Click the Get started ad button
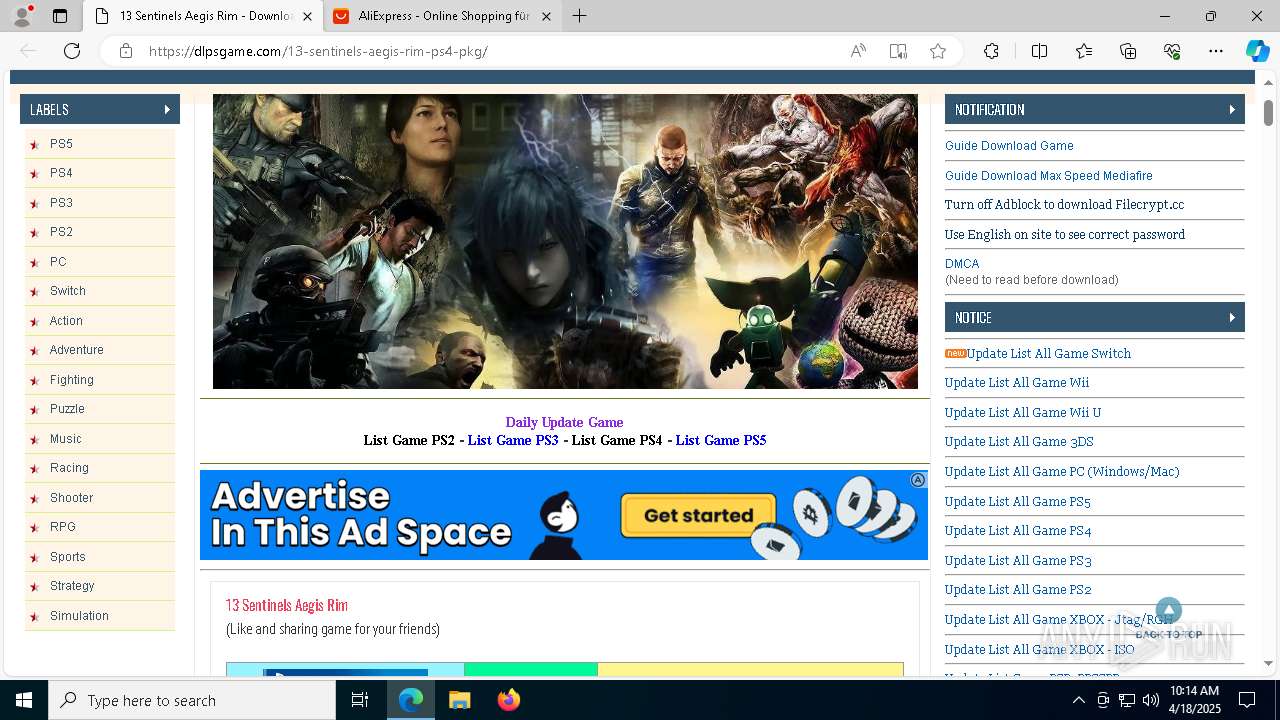1280x720 pixels. coord(698,516)
